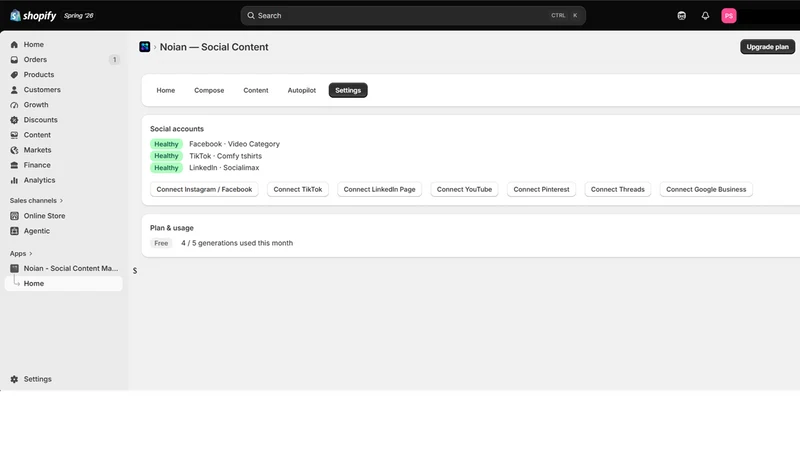Open the notifications bell
Screen dimensions: 800x450
click(x=705, y=16)
